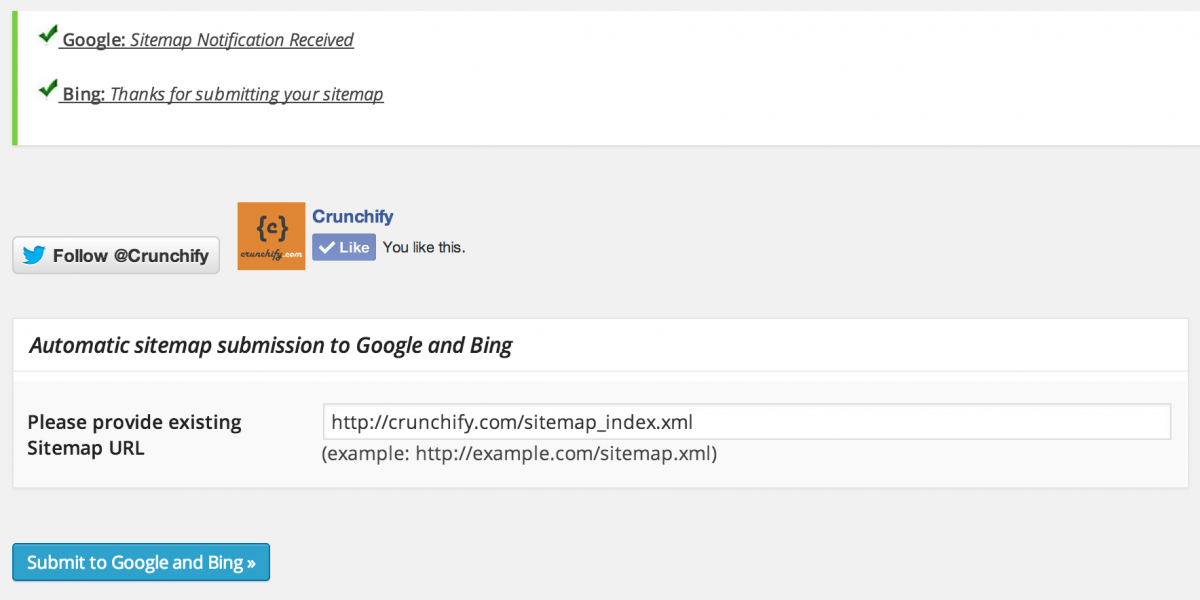Click the green checkmark icon beside Google
The image size is (1200, 600).
click(x=47, y=33)
